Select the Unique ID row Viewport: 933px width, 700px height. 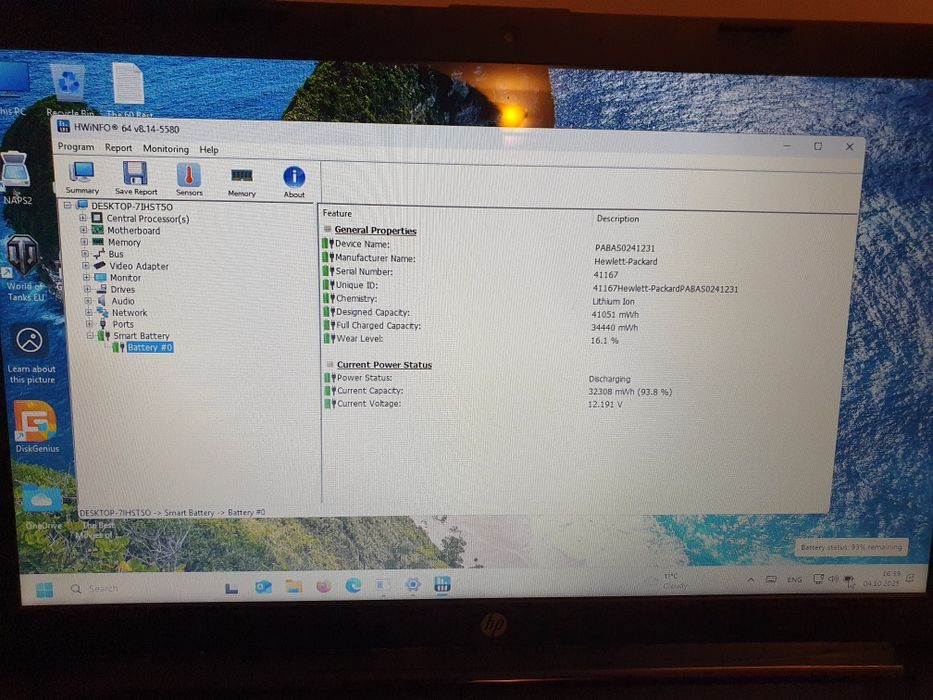[356, 285]
